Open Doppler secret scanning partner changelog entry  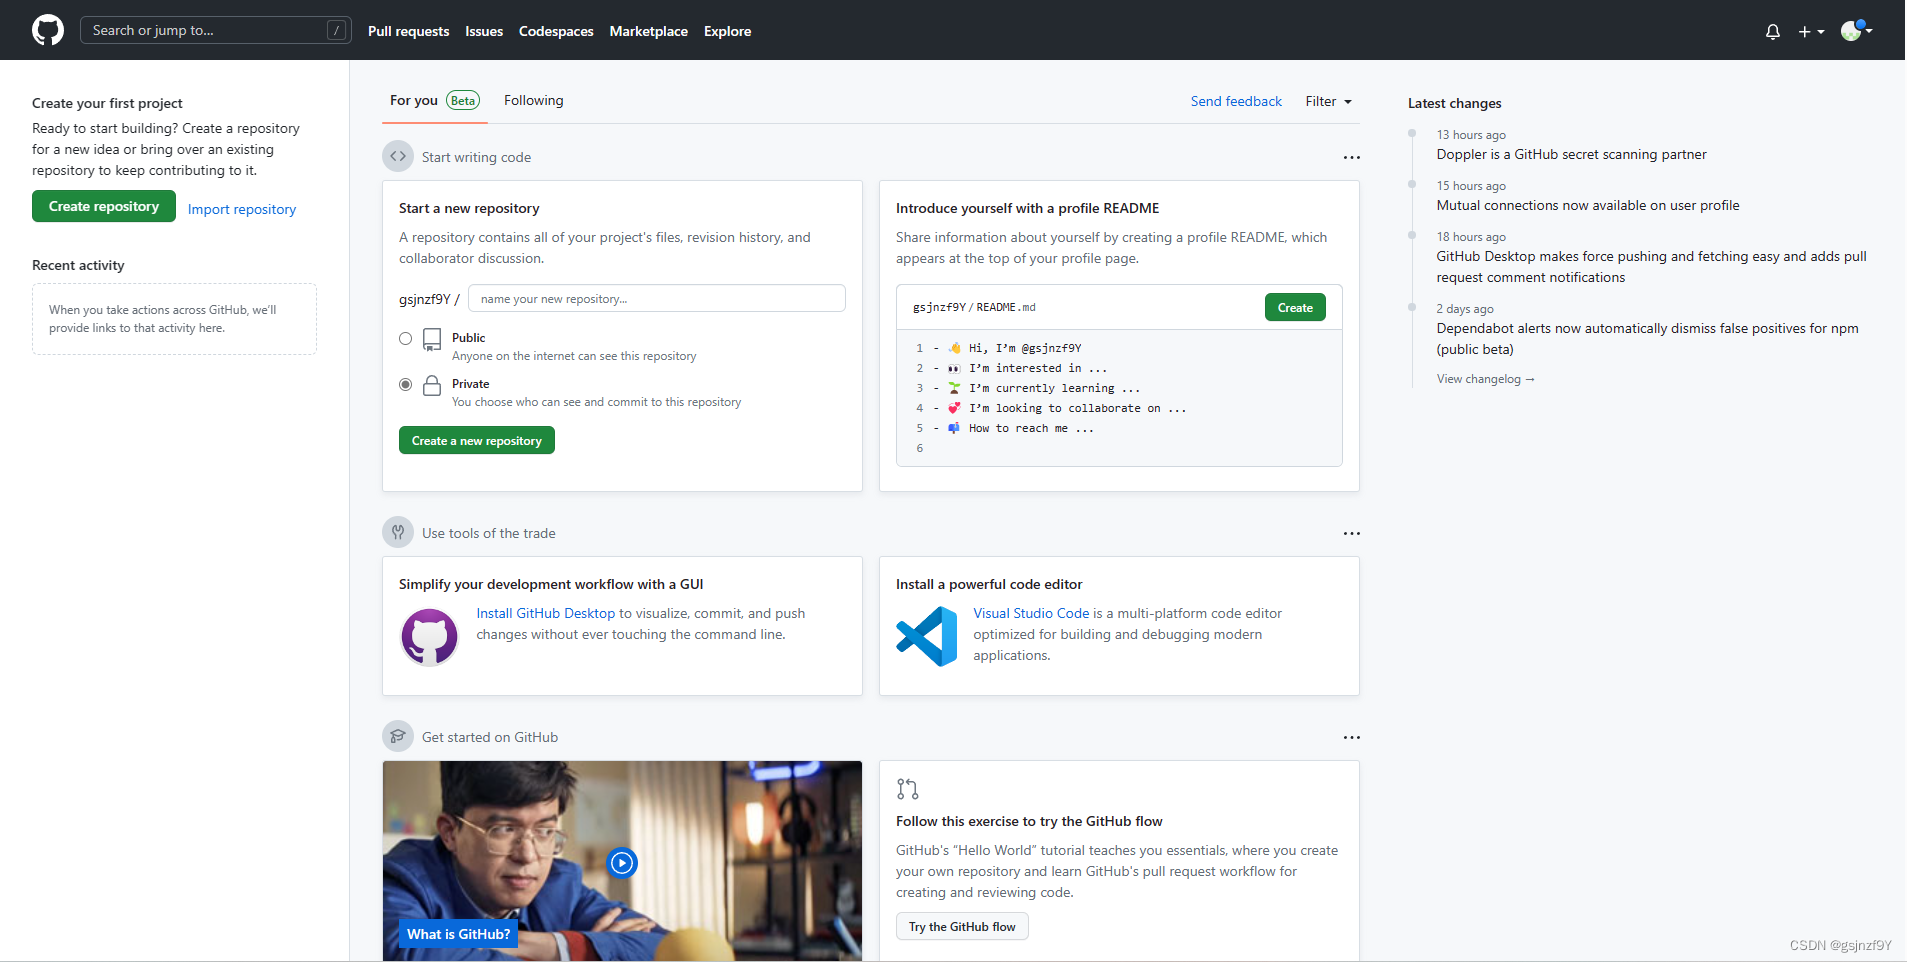[1571, 154]
